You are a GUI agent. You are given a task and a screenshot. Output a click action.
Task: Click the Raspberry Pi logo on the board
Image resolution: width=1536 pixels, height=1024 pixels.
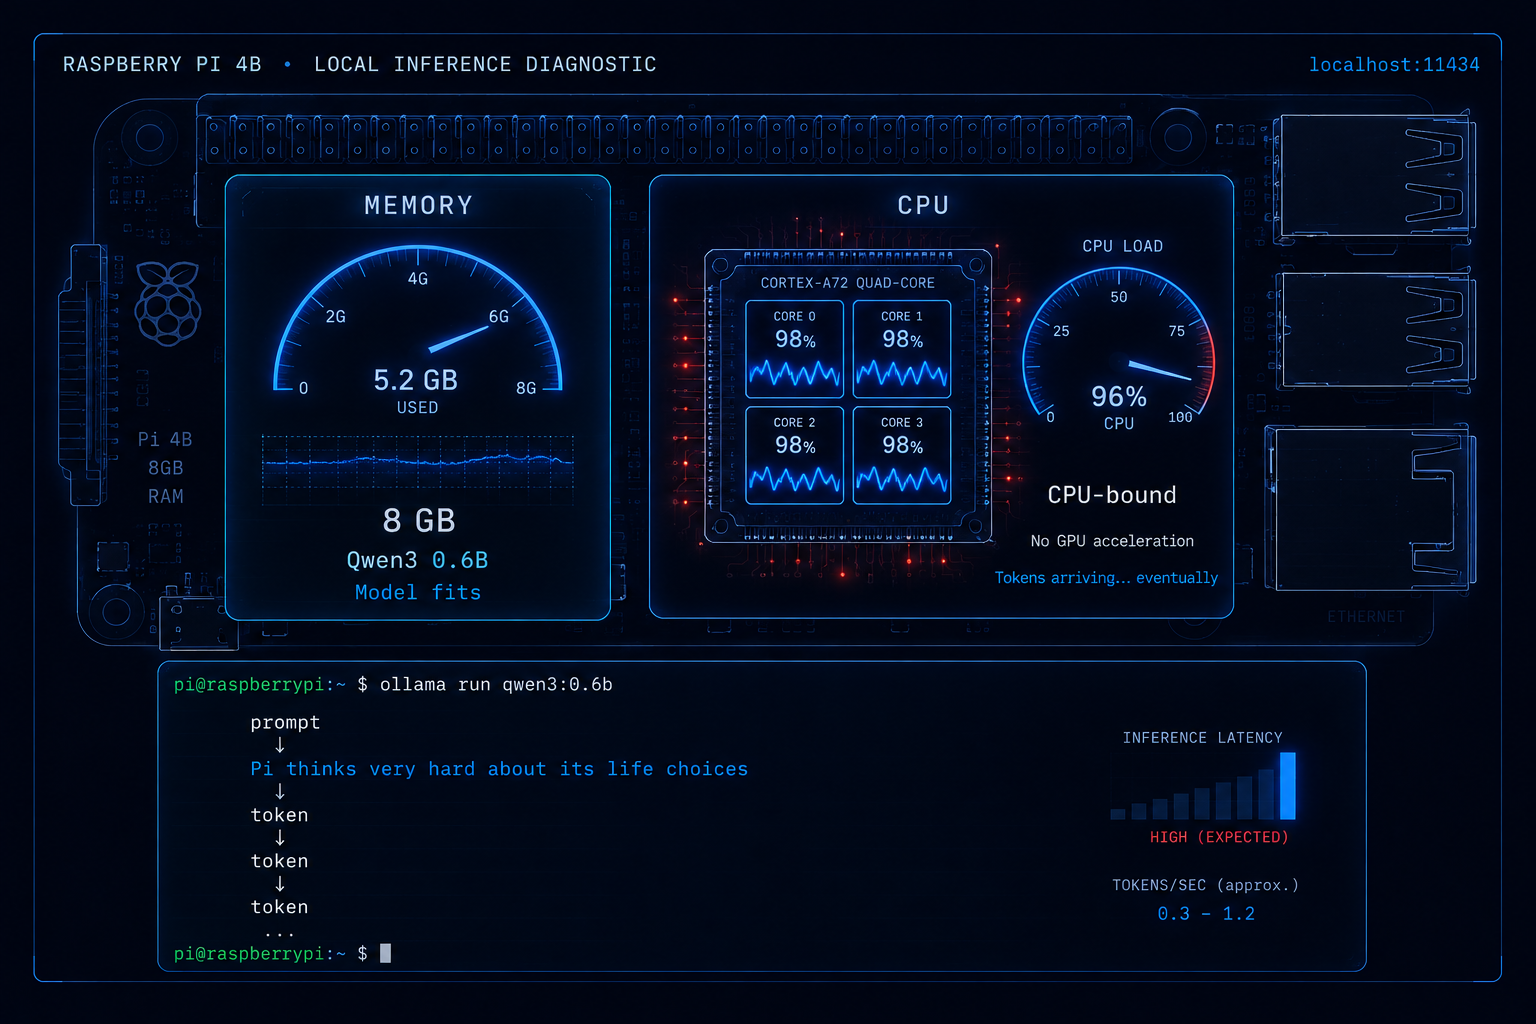pyautogui.click(x=168, y=303)
